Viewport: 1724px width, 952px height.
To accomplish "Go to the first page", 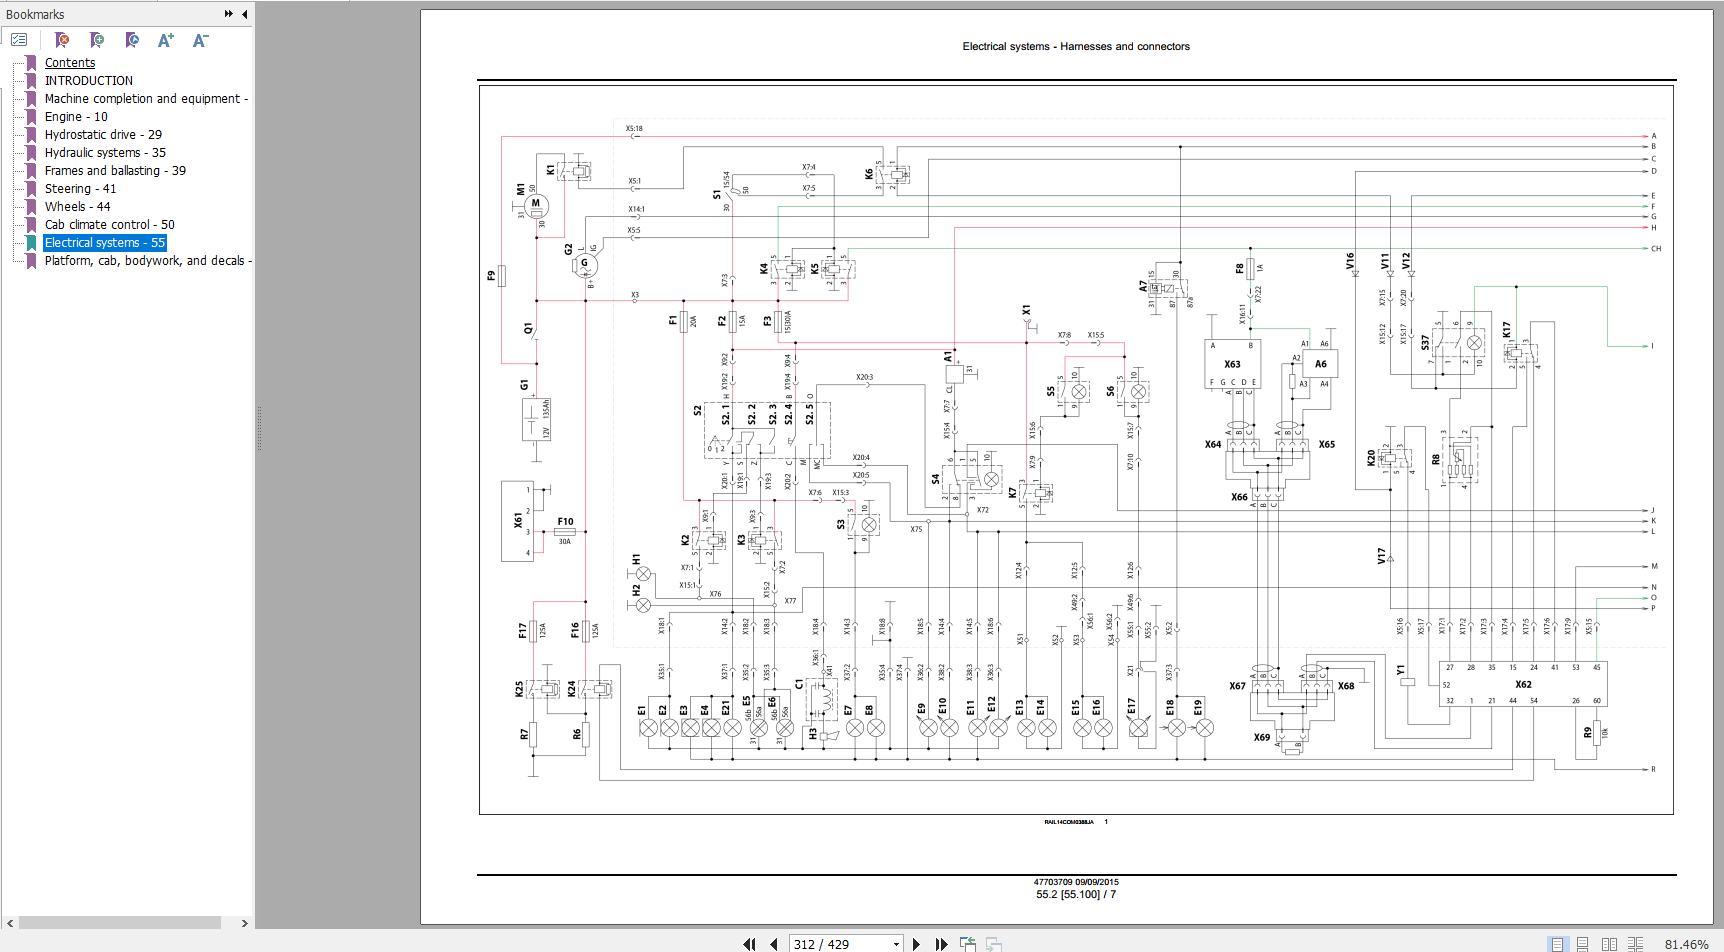I will 749,944.
